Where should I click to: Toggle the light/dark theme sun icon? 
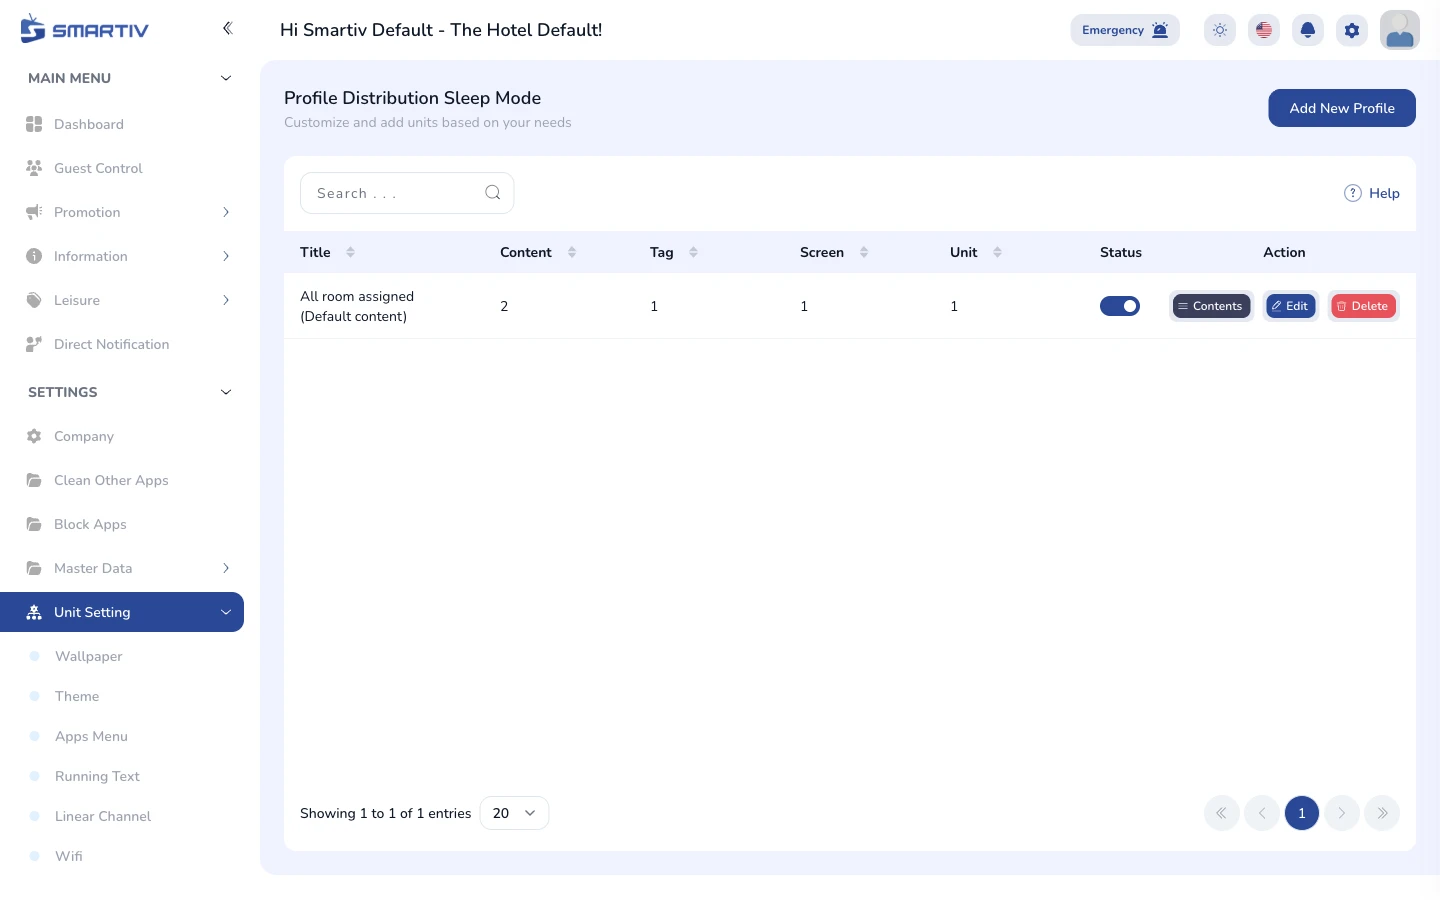1220,30
